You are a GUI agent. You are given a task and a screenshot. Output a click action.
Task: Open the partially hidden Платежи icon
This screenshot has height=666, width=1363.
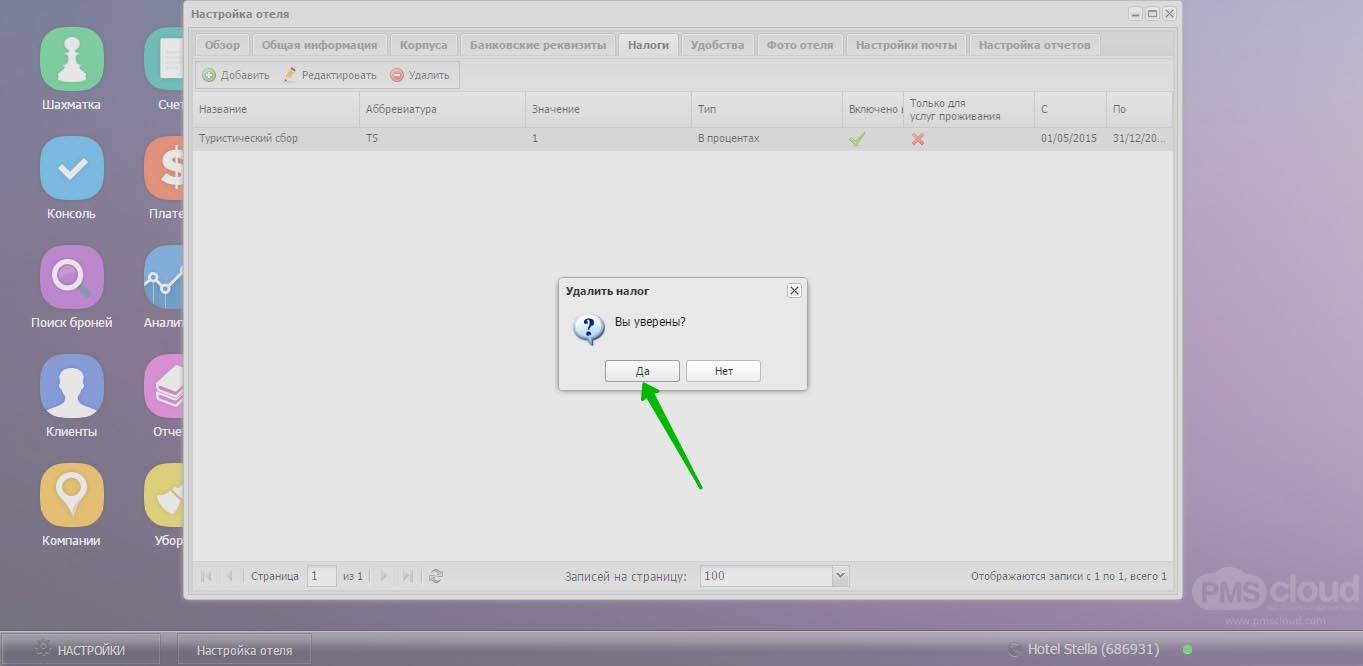[x=164, y=168]
